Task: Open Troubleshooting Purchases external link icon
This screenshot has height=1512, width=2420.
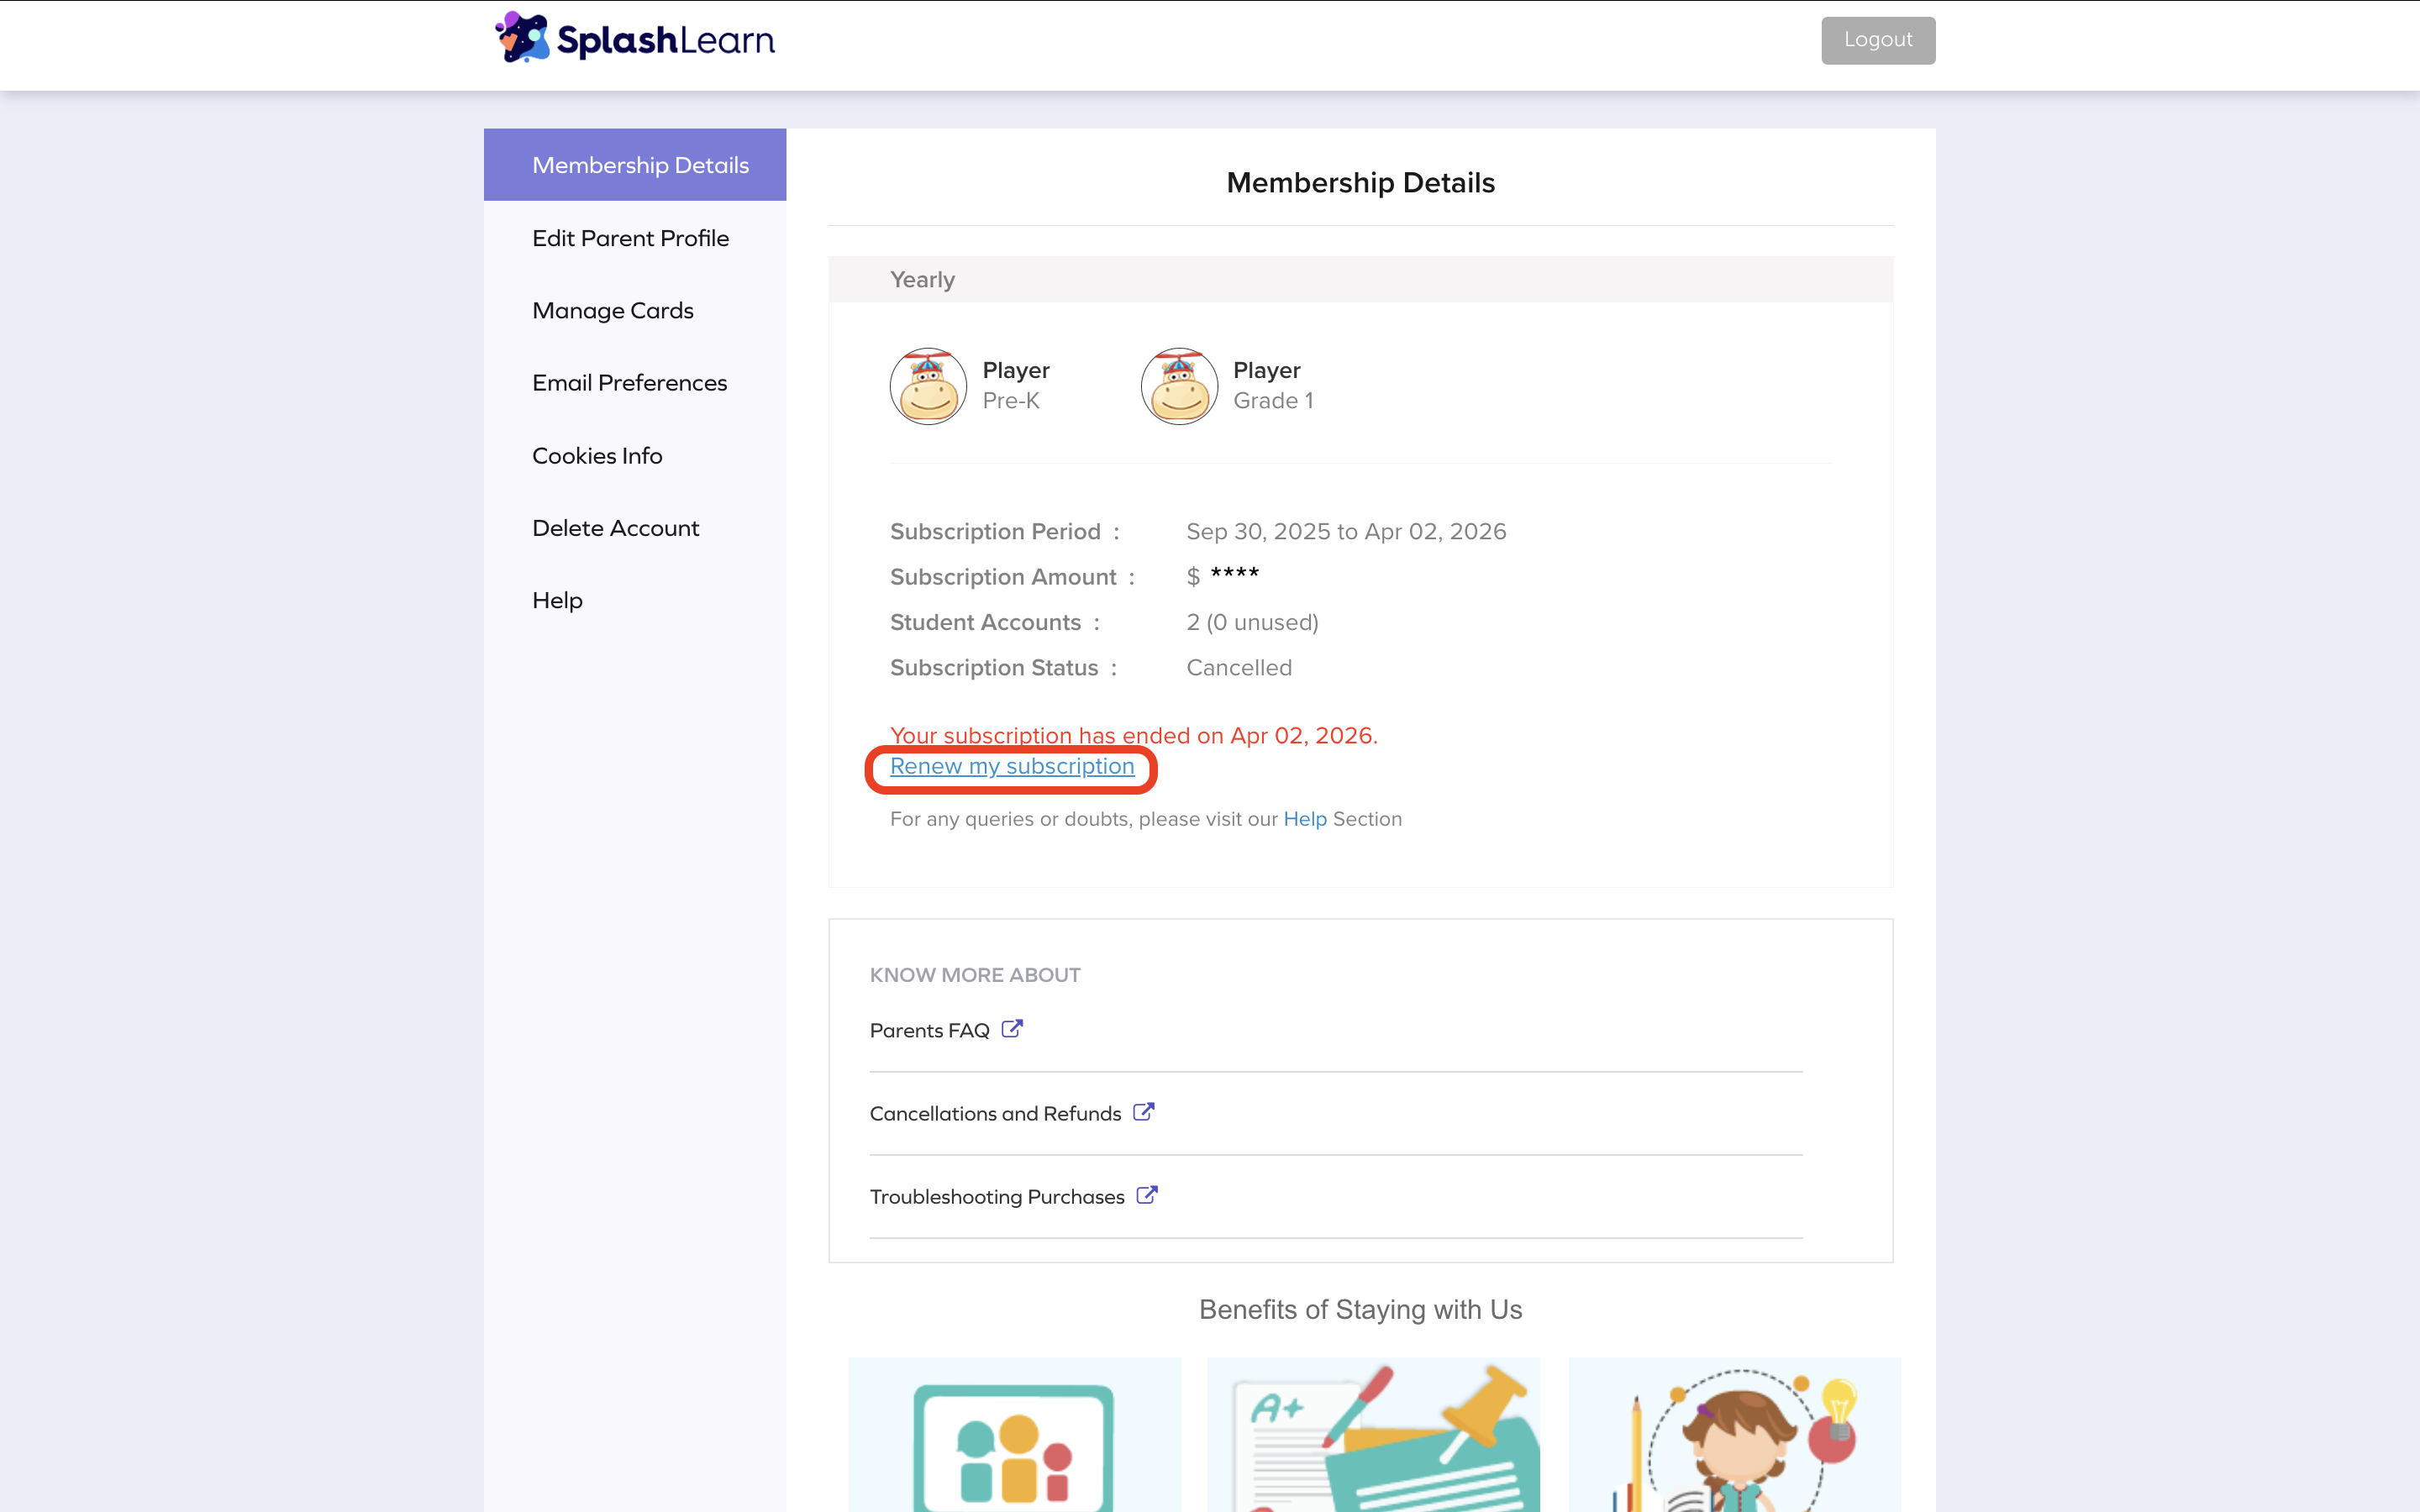Action: click(1147, 1195)
